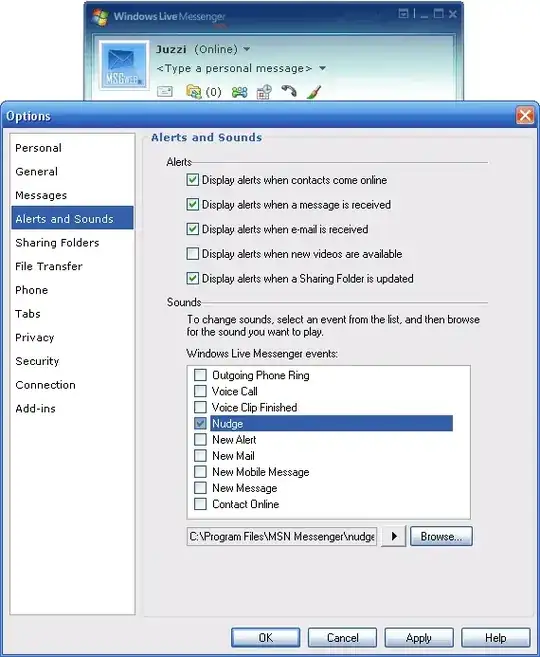Open the Security options category

click(72, 361)
